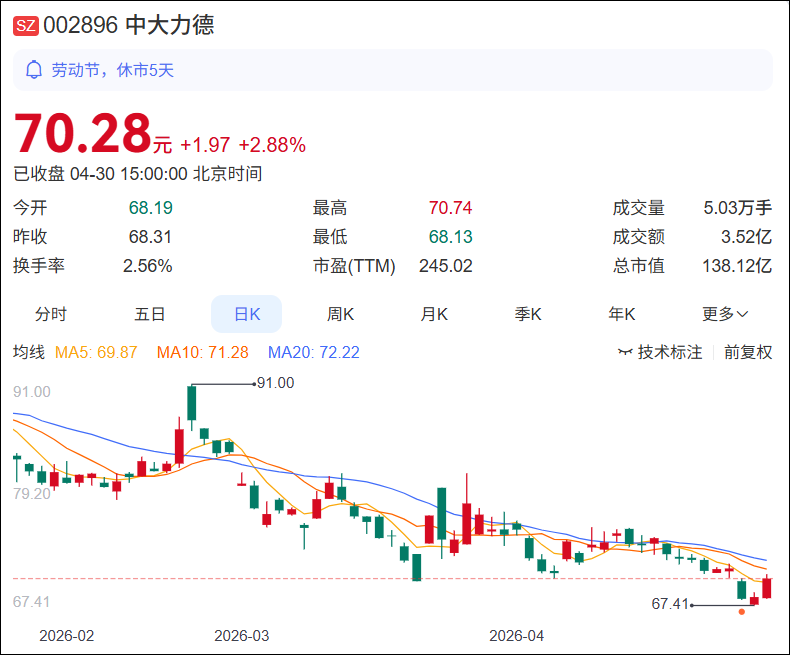Click the last red candlestick on the chart
This screenshot has width=790, height=655.
[767, 587]
